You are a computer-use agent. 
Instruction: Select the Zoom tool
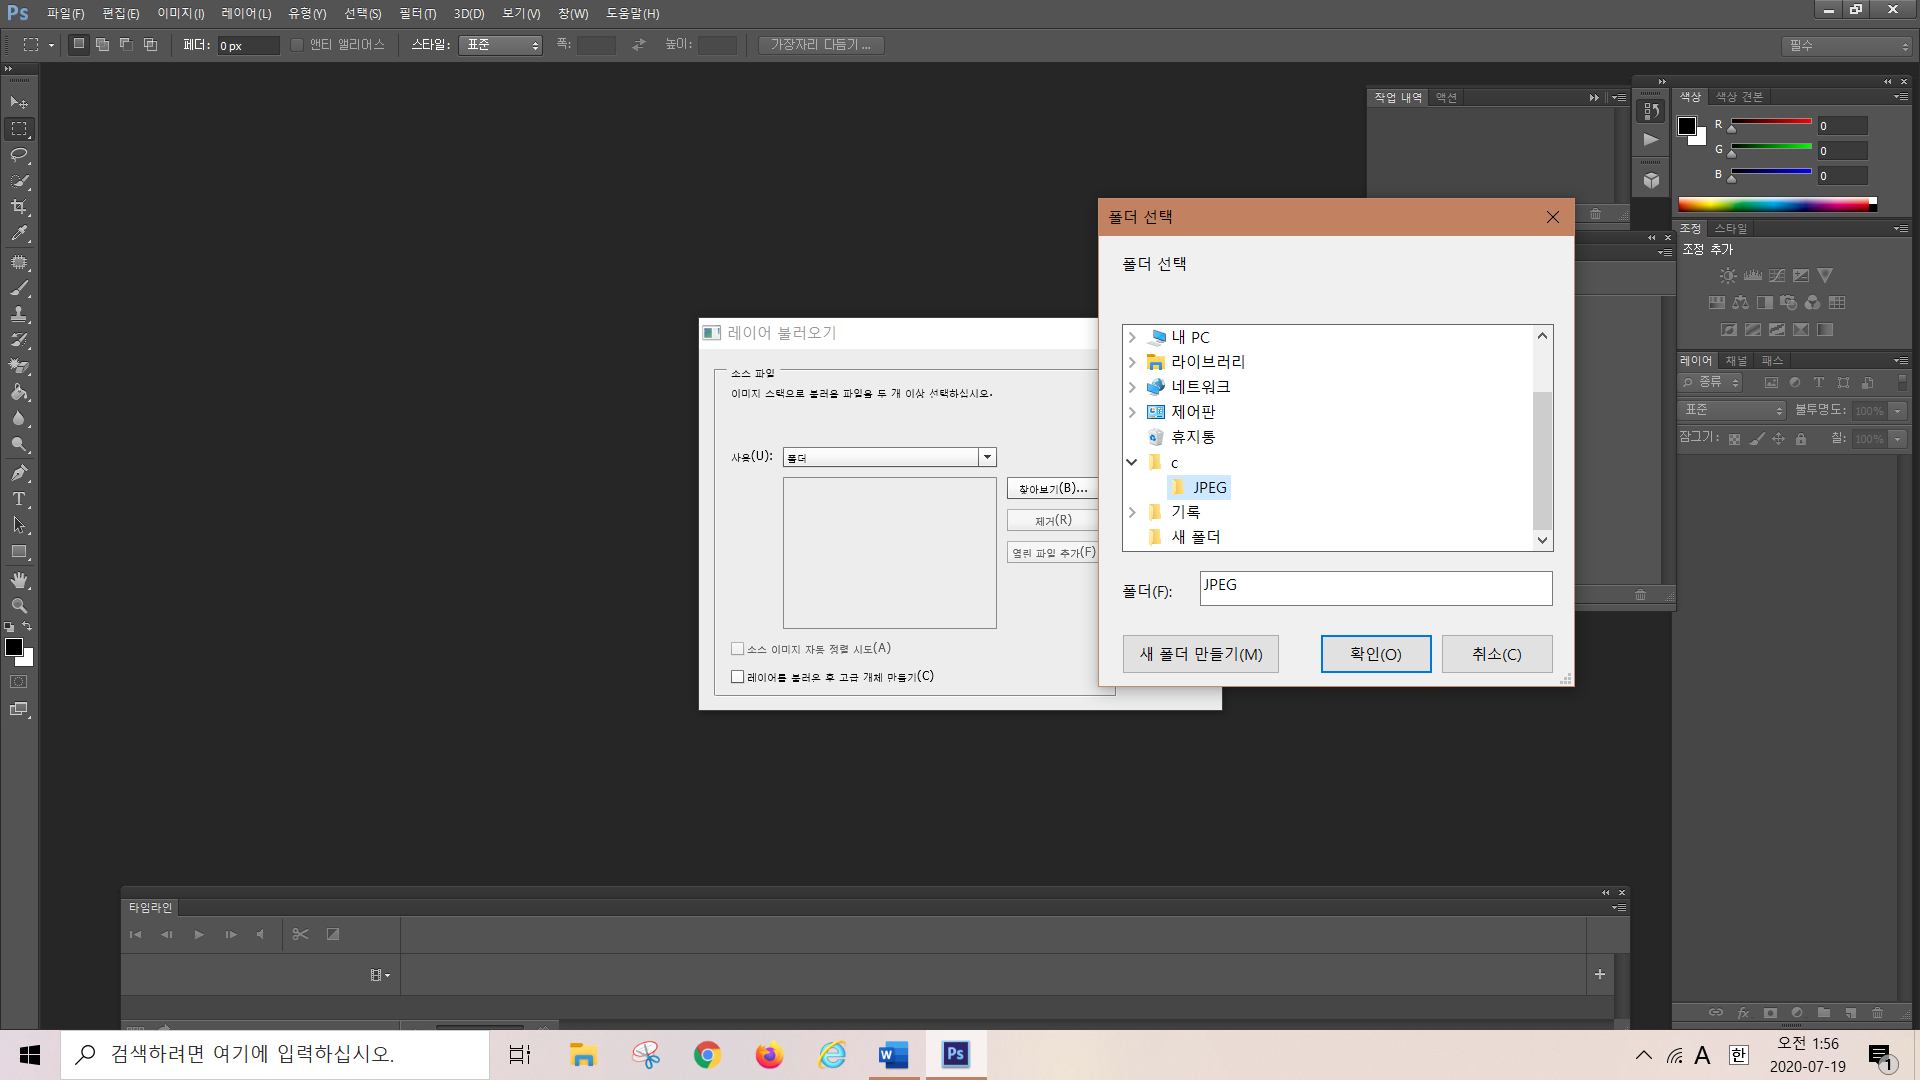19,606
